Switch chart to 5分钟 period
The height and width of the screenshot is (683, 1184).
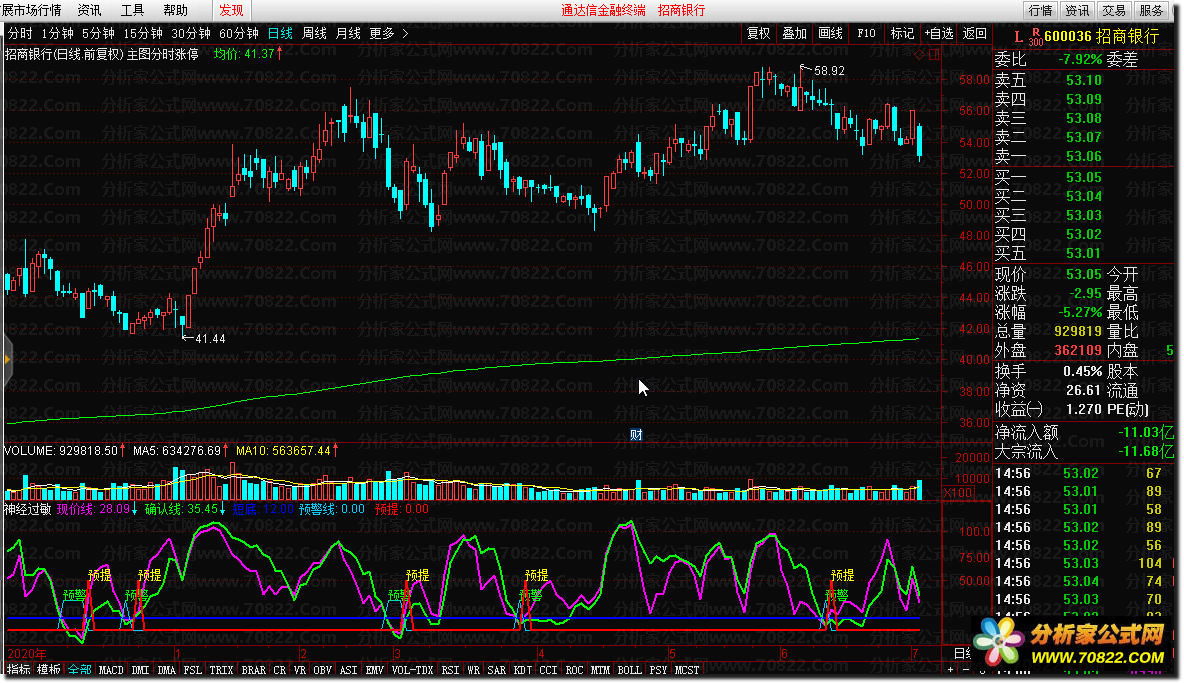click(98, 33)
